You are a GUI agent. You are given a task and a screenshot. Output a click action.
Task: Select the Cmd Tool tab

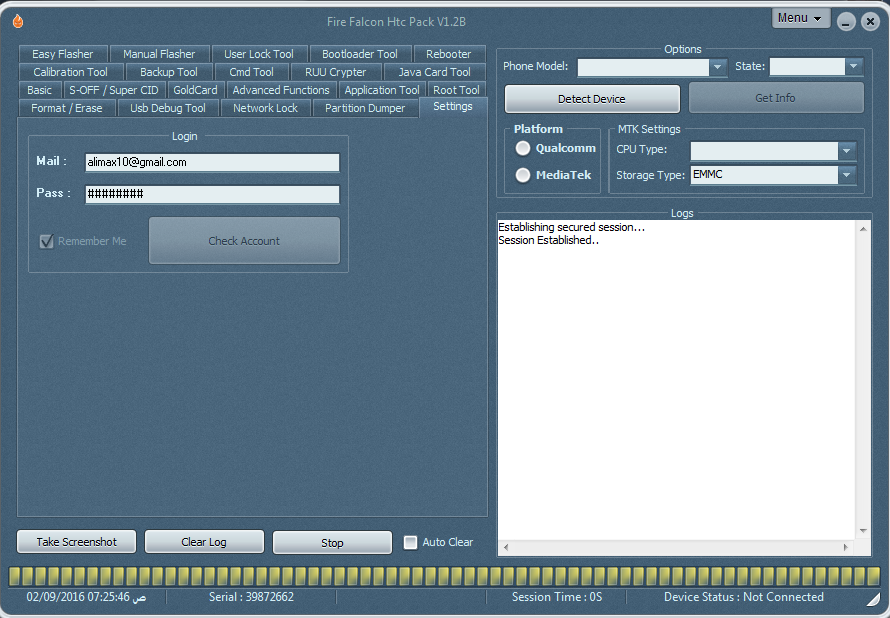click(251, 72)
